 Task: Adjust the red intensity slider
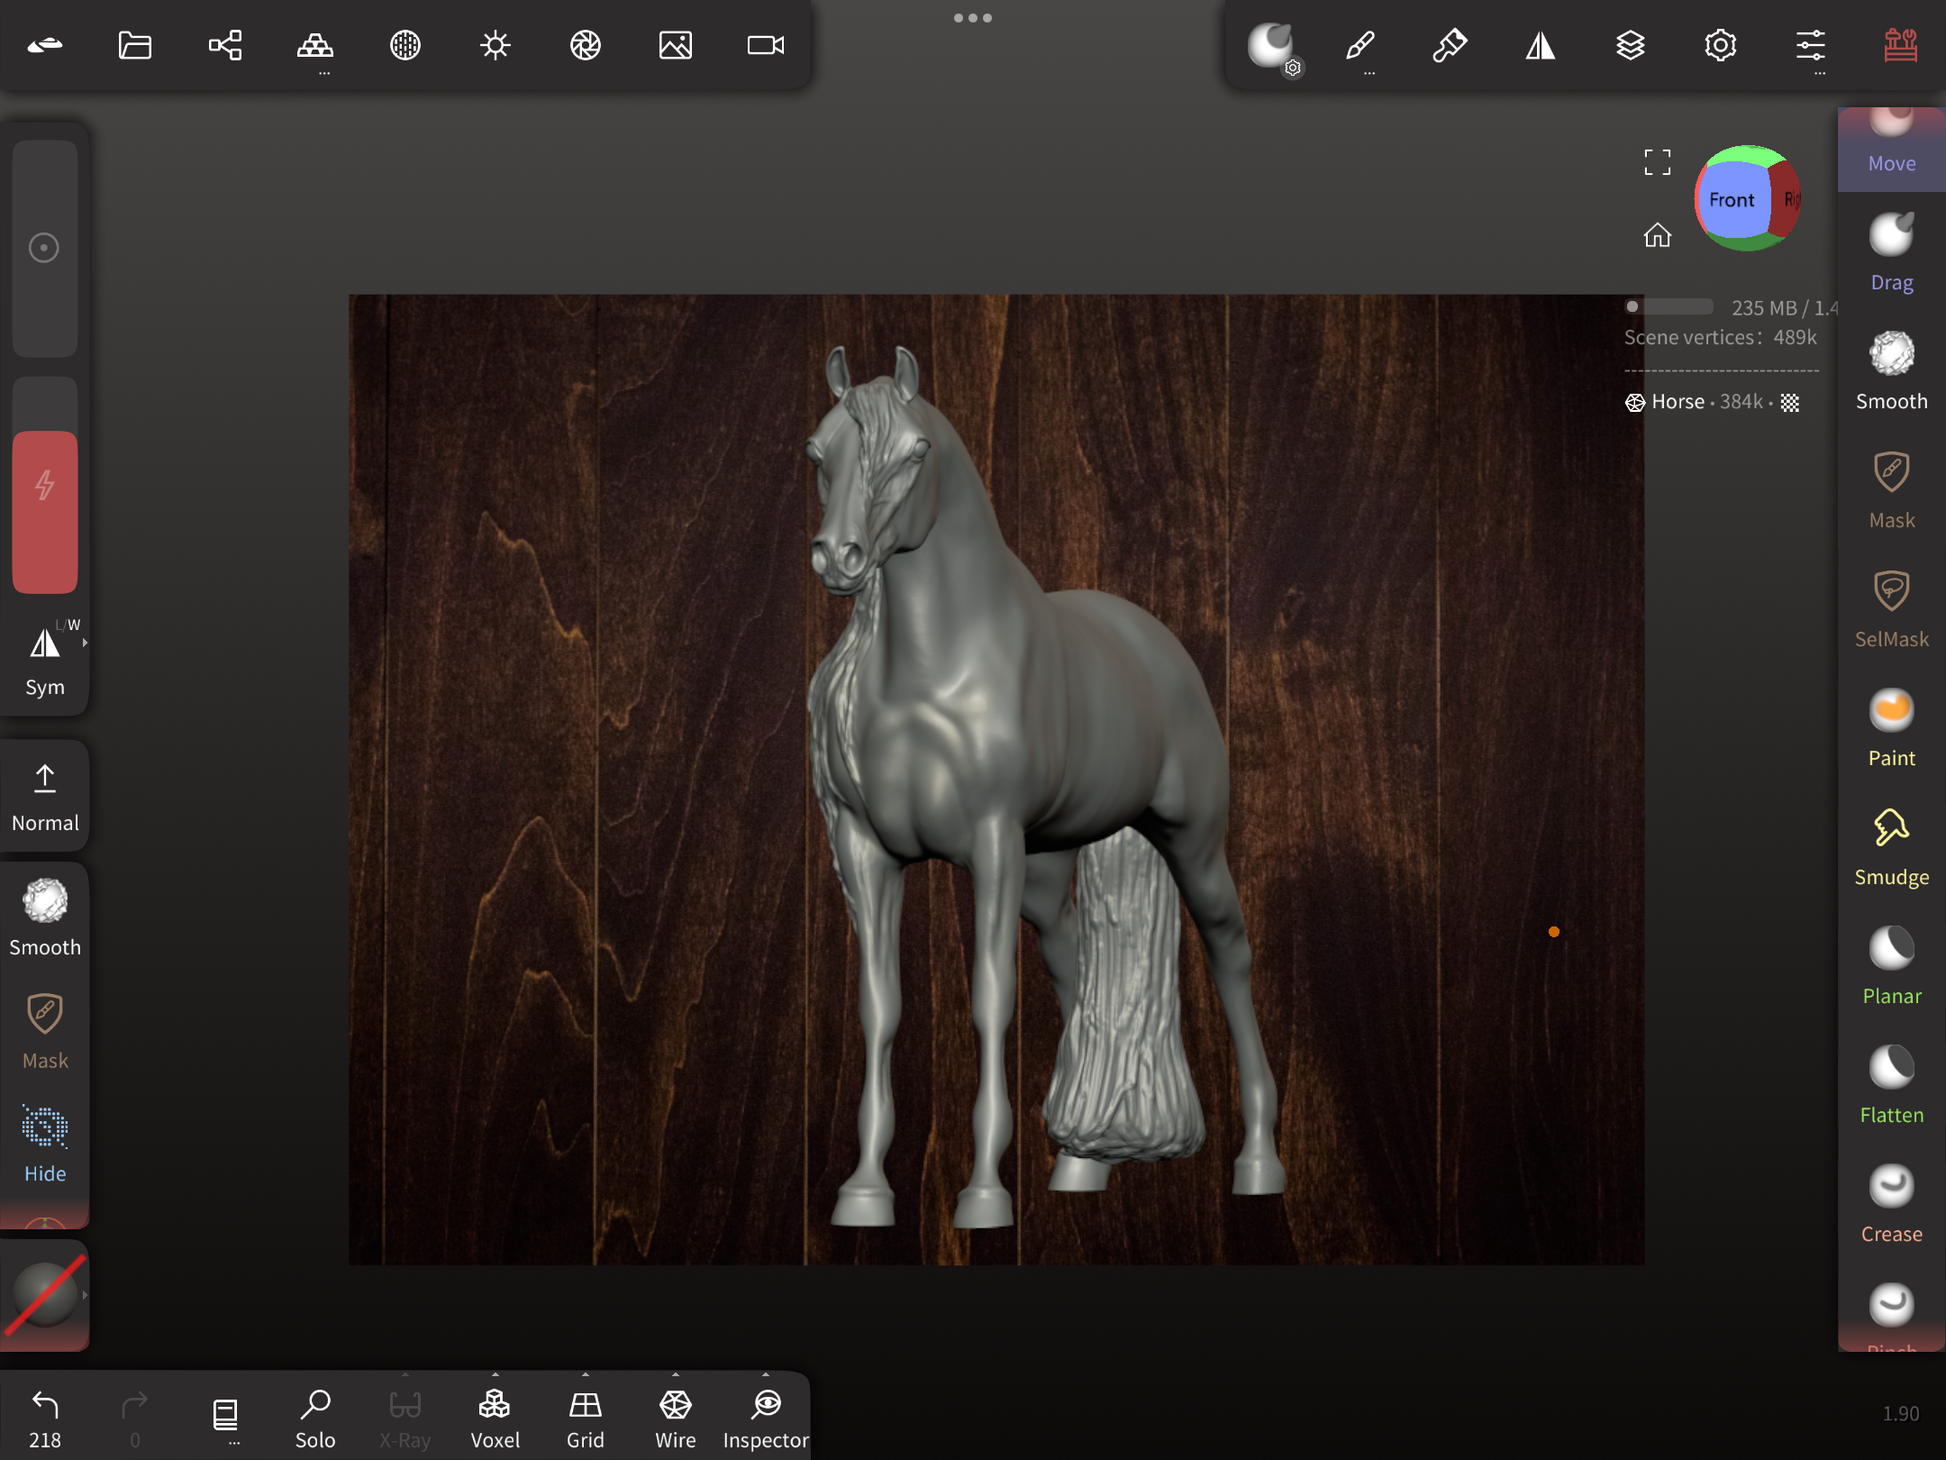pos(45,511)
